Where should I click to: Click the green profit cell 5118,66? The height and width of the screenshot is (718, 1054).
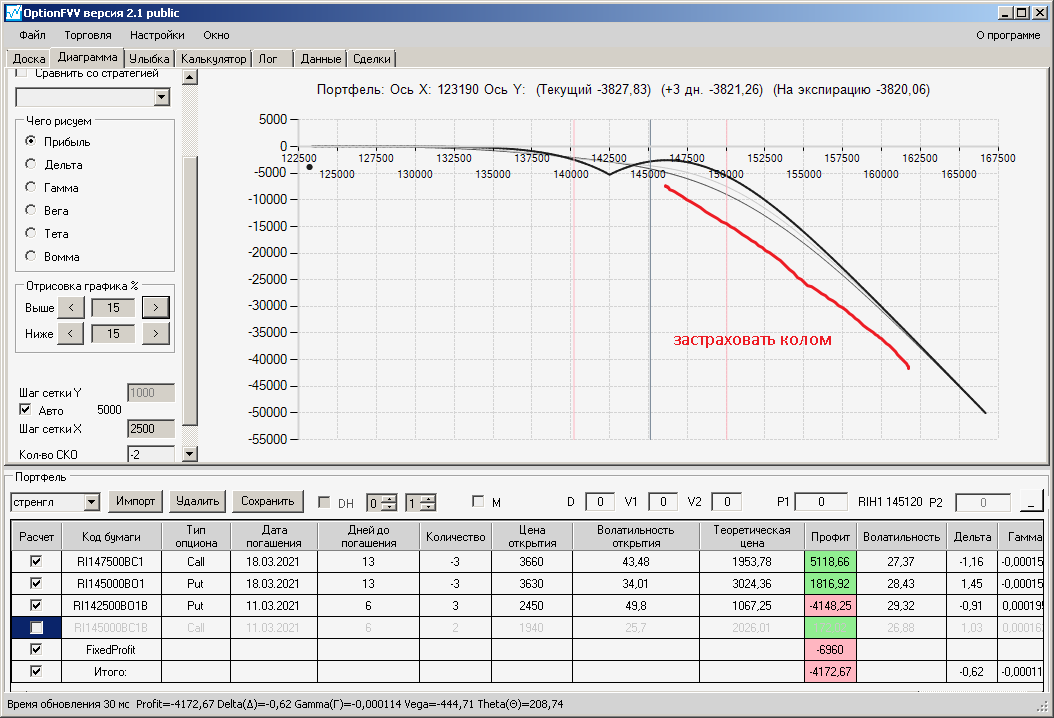click(830, 561)
